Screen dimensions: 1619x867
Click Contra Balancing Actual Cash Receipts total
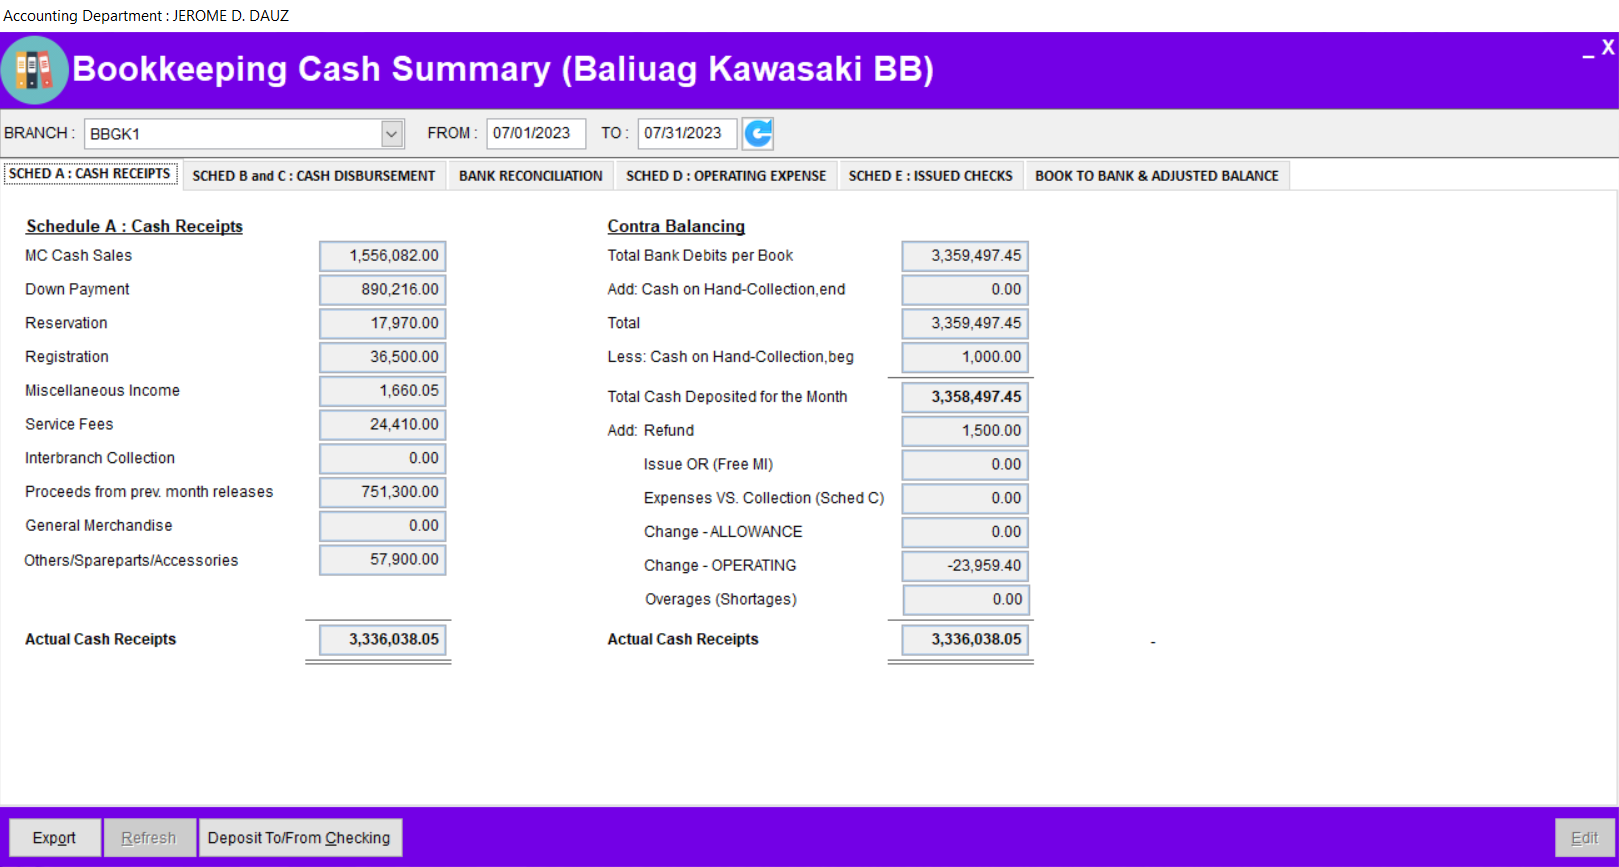tap(965, 640)
